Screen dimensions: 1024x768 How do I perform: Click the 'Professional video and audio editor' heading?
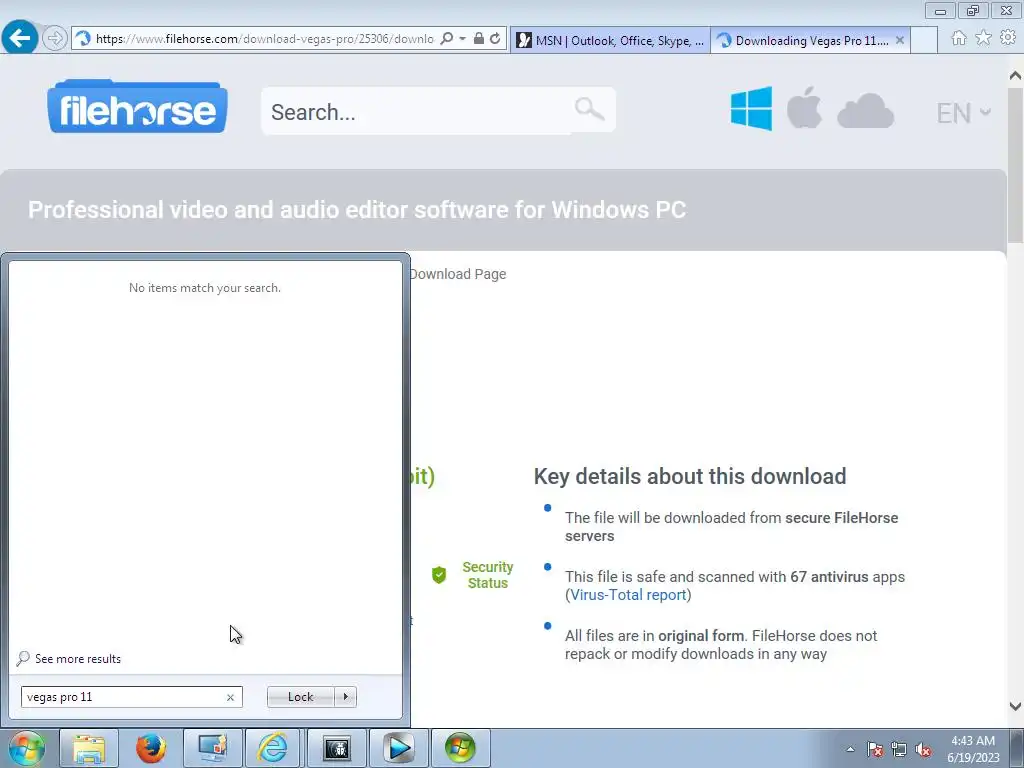click(x=357, y=210)
